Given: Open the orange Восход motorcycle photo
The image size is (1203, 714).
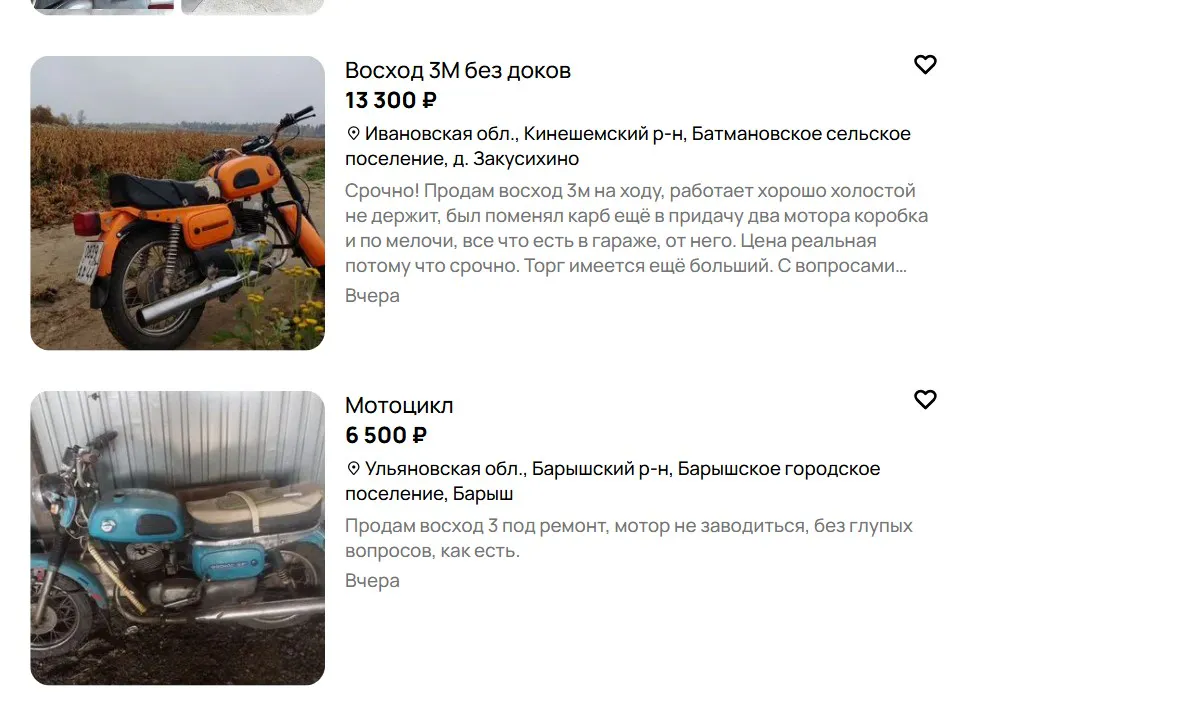Looking at the screenshot, I should pos(178,203).
